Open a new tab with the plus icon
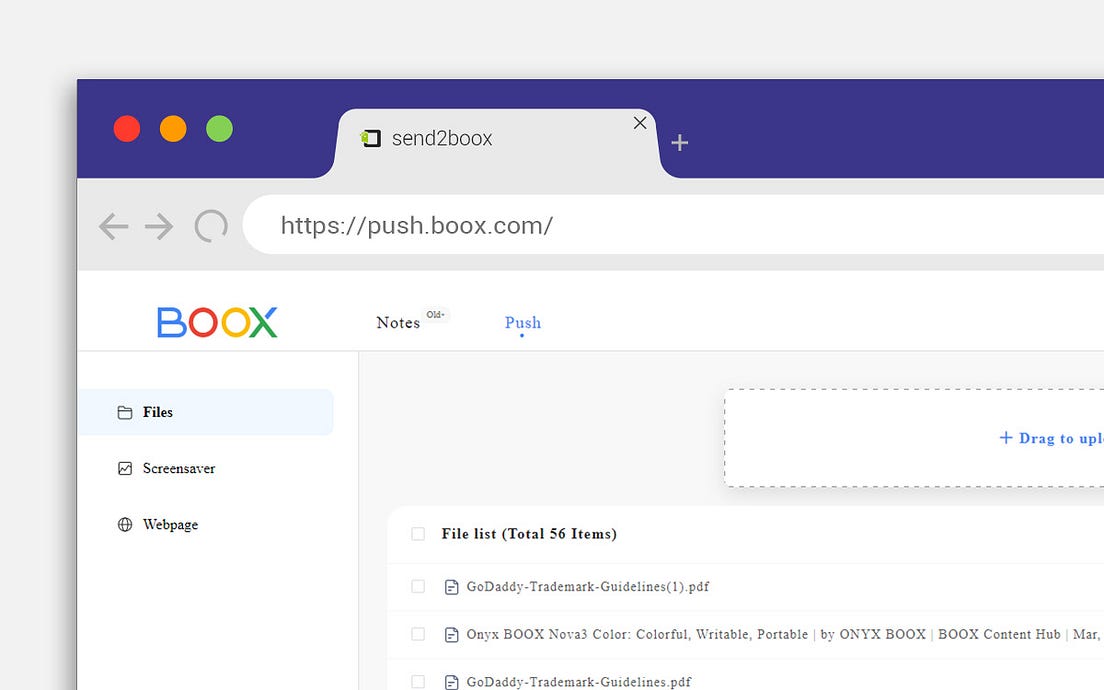Viewport: 1104px width, 690px height. 679,143
